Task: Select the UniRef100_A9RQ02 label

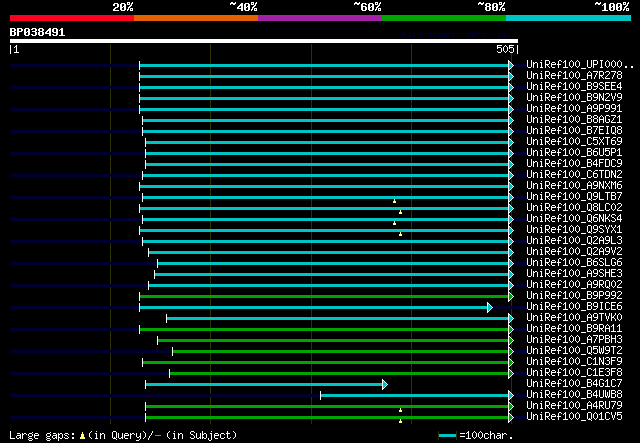Action: pos(574,285)
